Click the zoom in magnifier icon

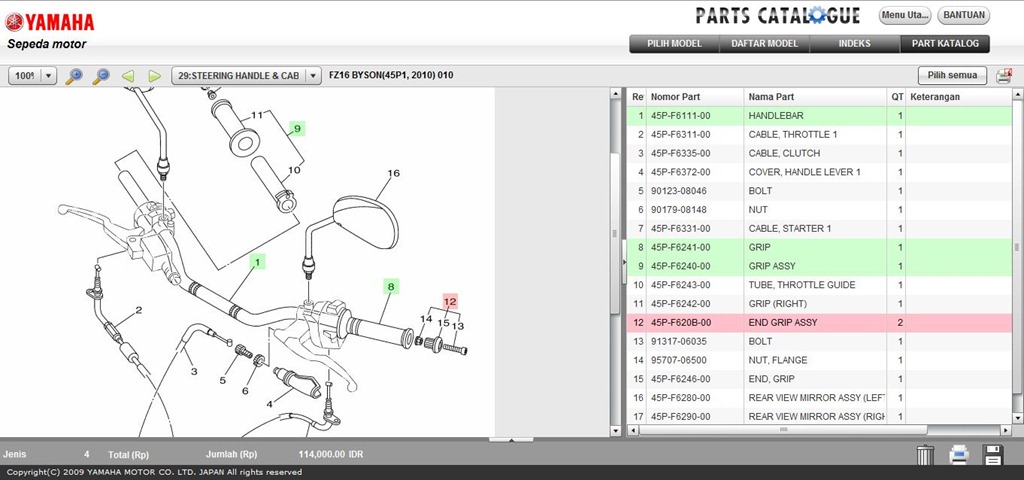coord(74,76)
